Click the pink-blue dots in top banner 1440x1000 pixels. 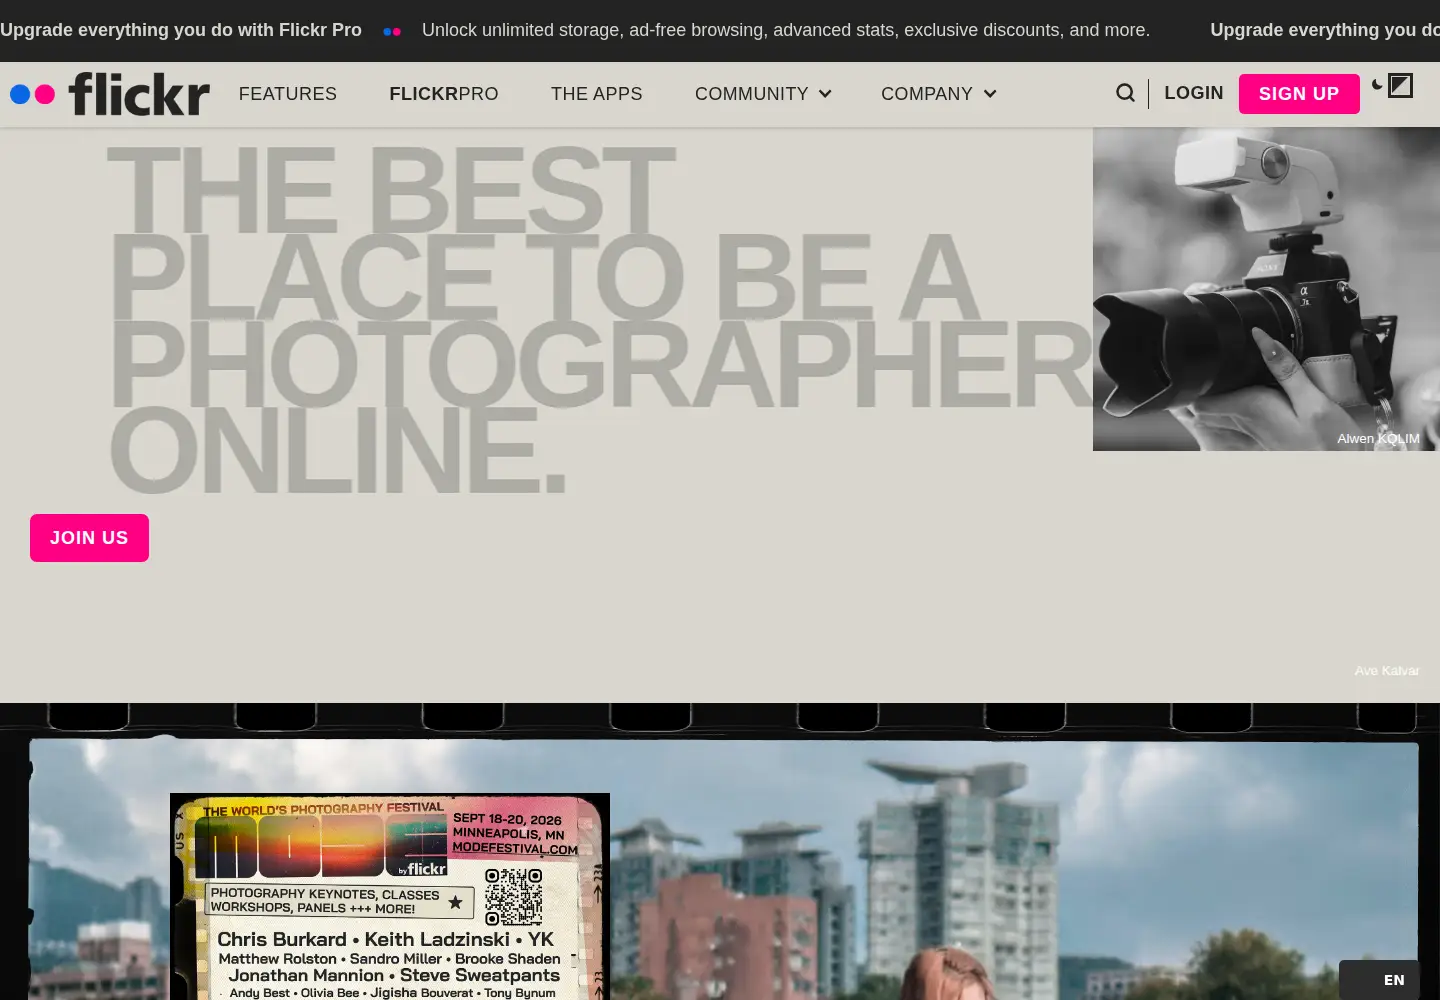[x=392, y=31]
